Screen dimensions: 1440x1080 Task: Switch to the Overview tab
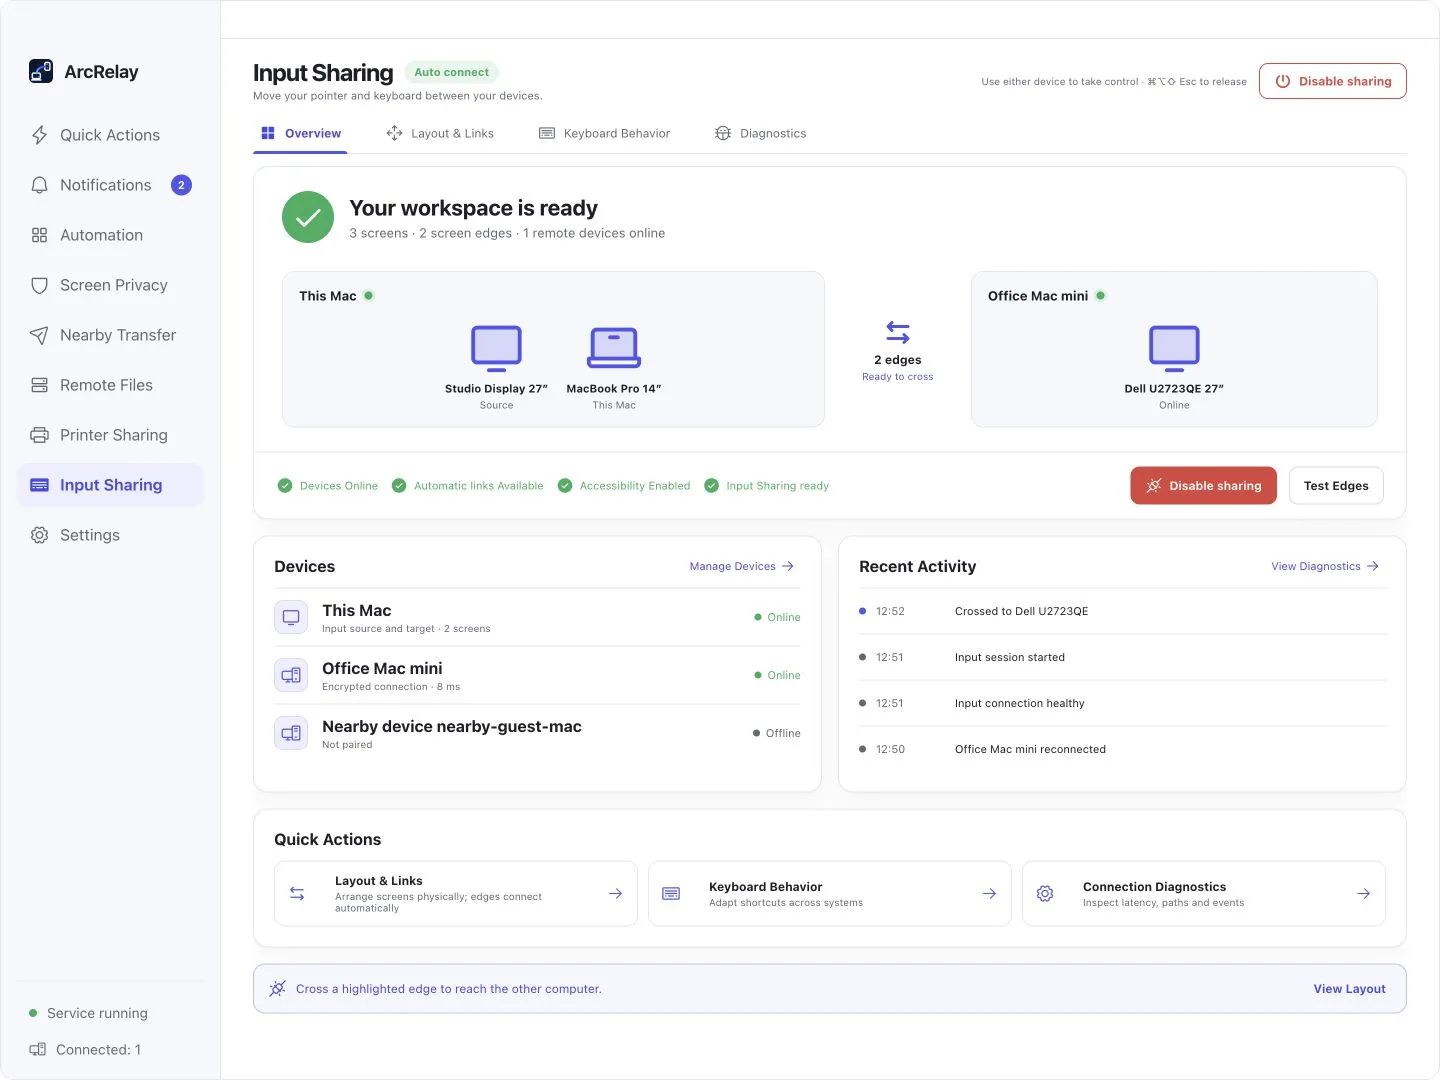[x=300, y=133]
